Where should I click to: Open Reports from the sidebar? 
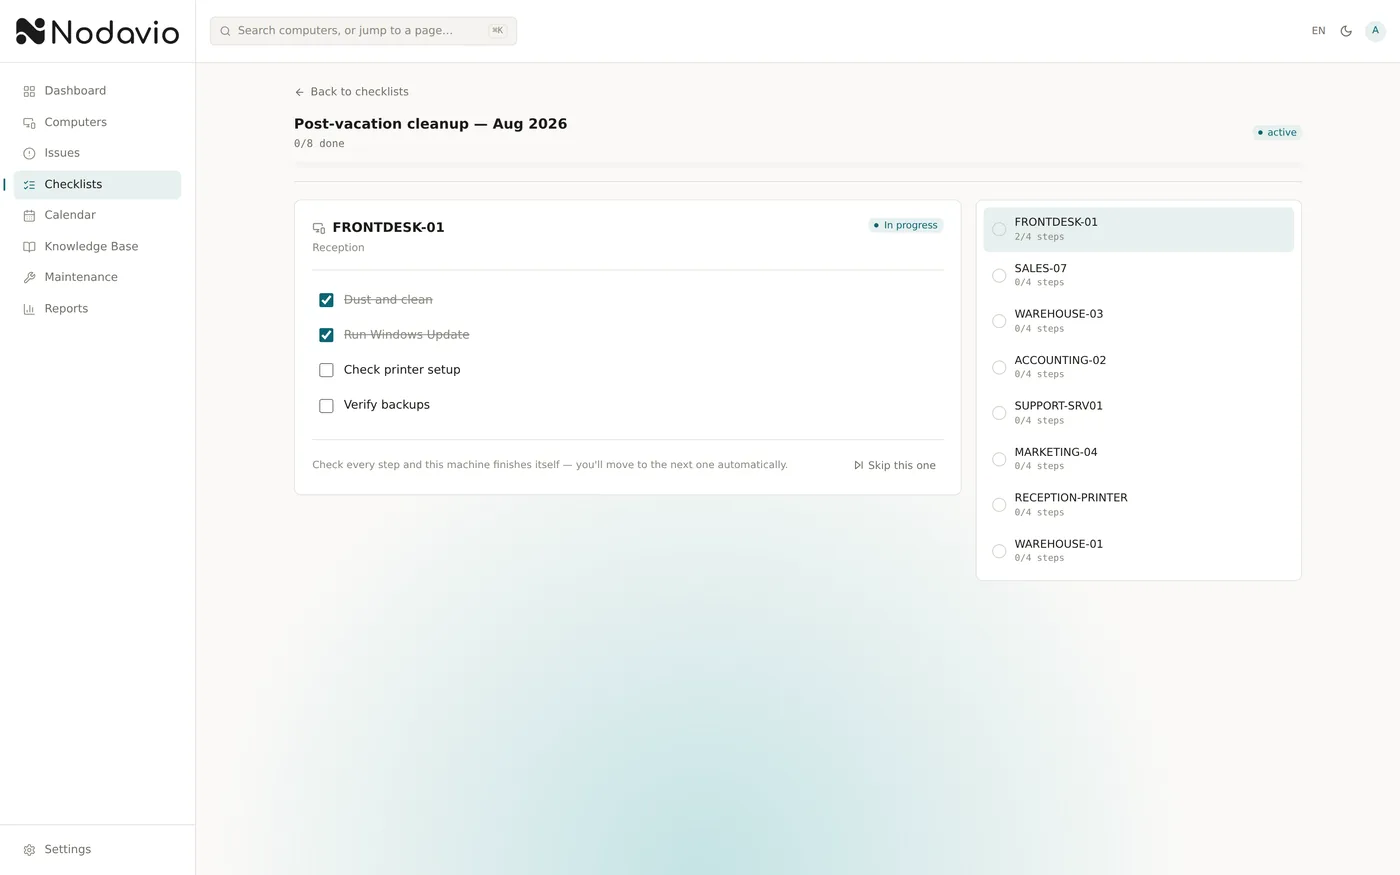click(x=97, y=308)
